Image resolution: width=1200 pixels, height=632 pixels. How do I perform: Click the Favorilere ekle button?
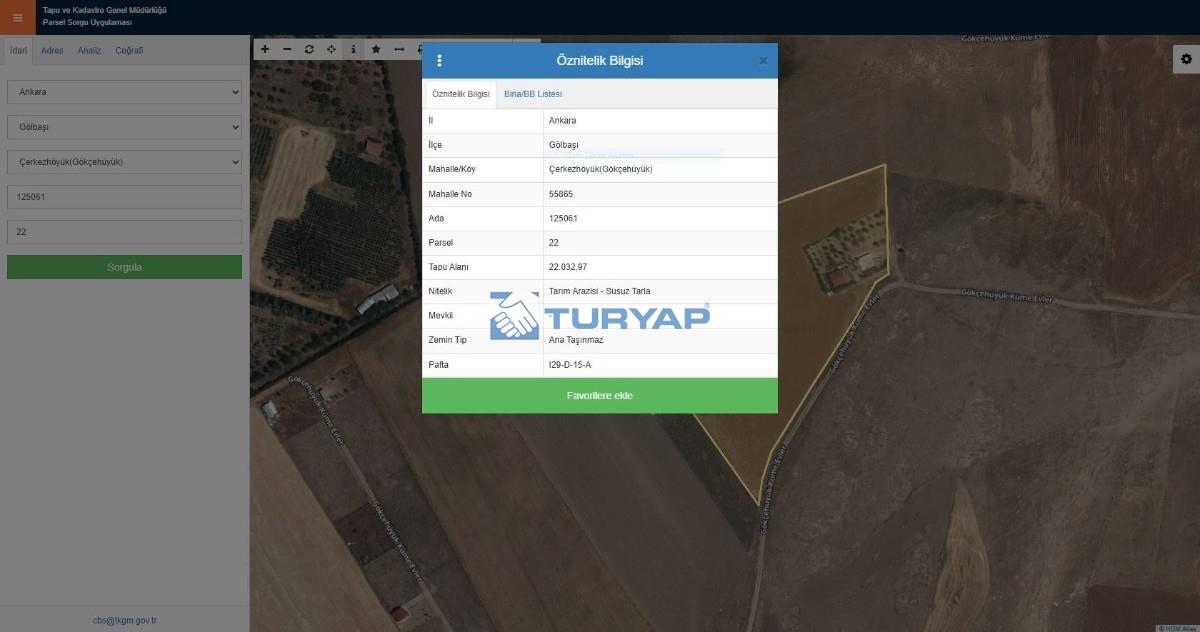[599, 396]
